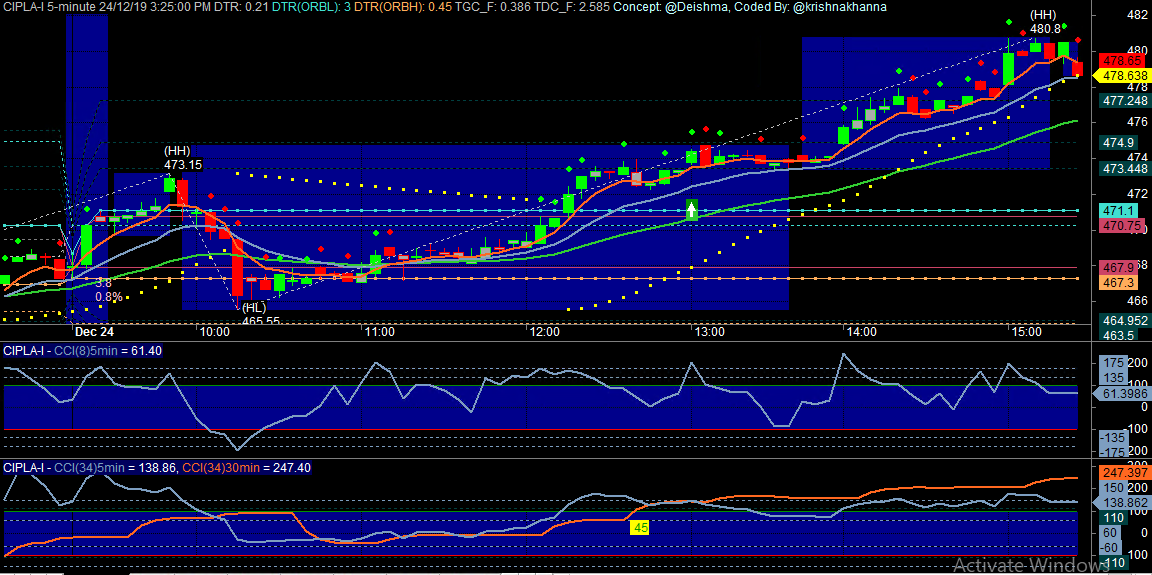The height and width of the screenshot is (575, 1152).
Task: Click the 138.862 CCI value tag
Action: (1120, 503)
